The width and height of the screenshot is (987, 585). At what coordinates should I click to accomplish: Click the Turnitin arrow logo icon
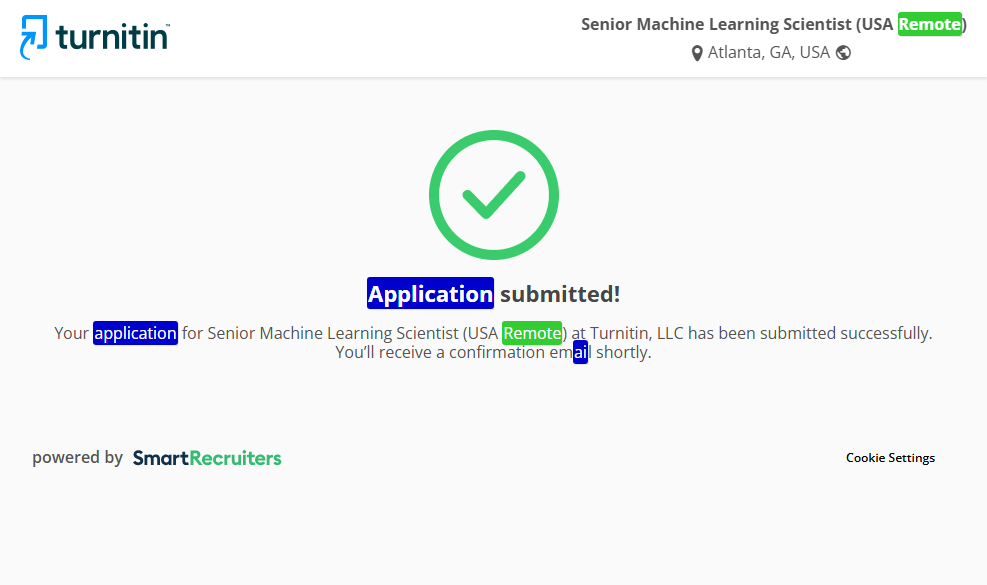[34, 37]
